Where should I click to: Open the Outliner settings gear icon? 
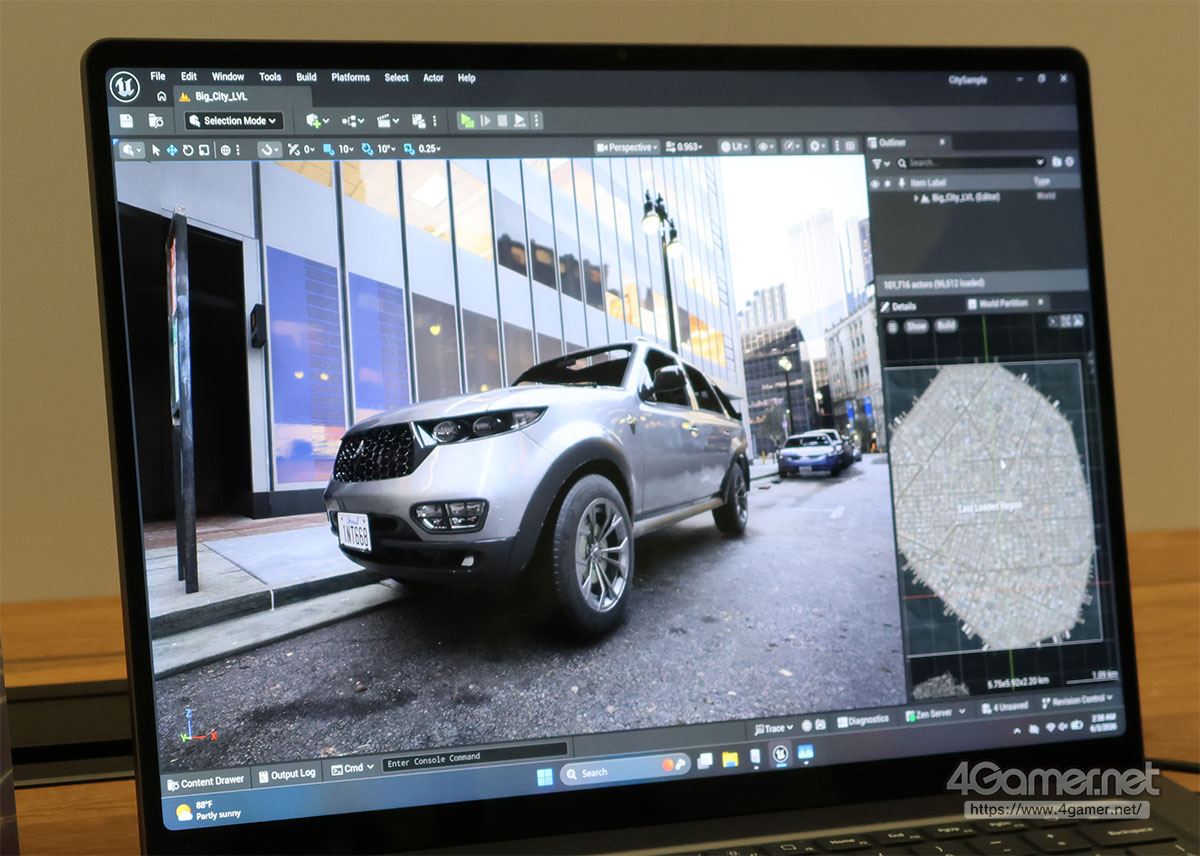pos(1069,162)
